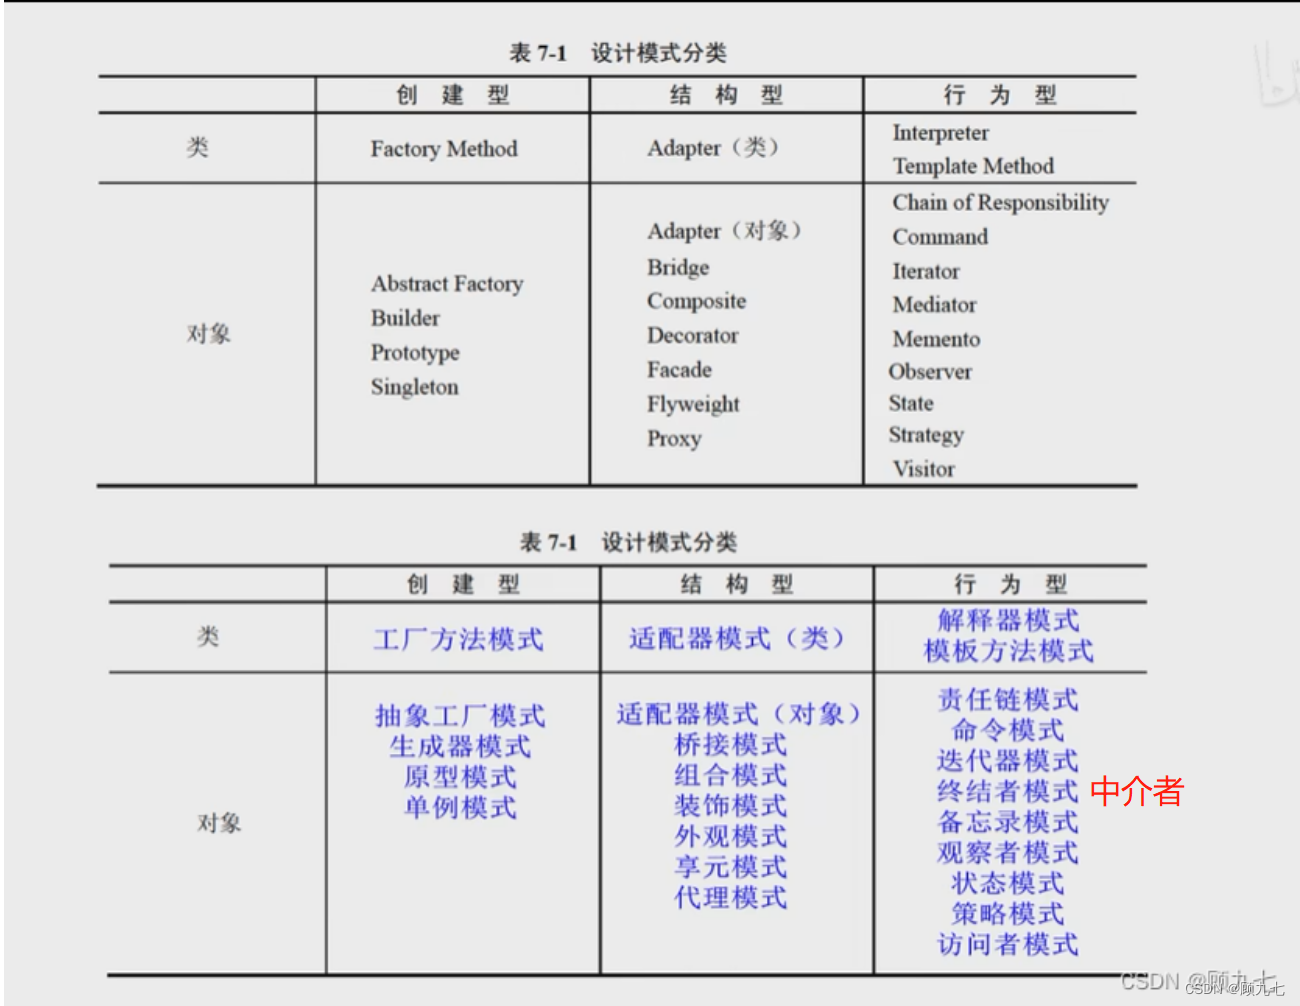Select the 'Visitor' entry
Screen dimensions: 1300x1006
coord(924,469)
